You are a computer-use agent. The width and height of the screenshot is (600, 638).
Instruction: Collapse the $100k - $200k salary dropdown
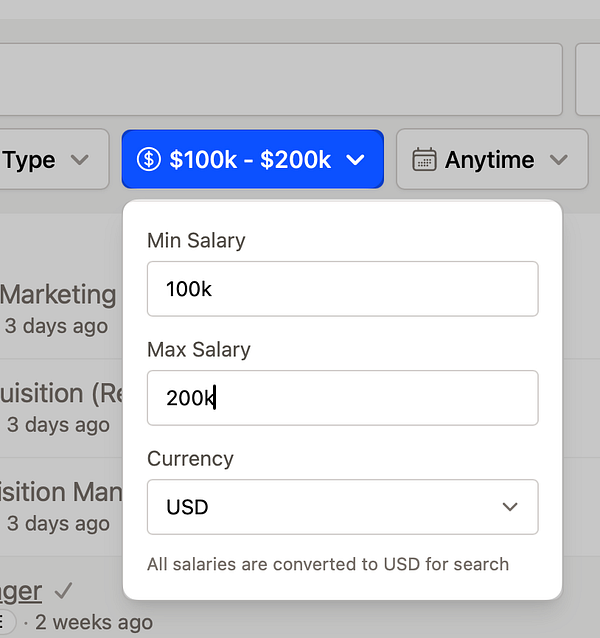point(253,159)
